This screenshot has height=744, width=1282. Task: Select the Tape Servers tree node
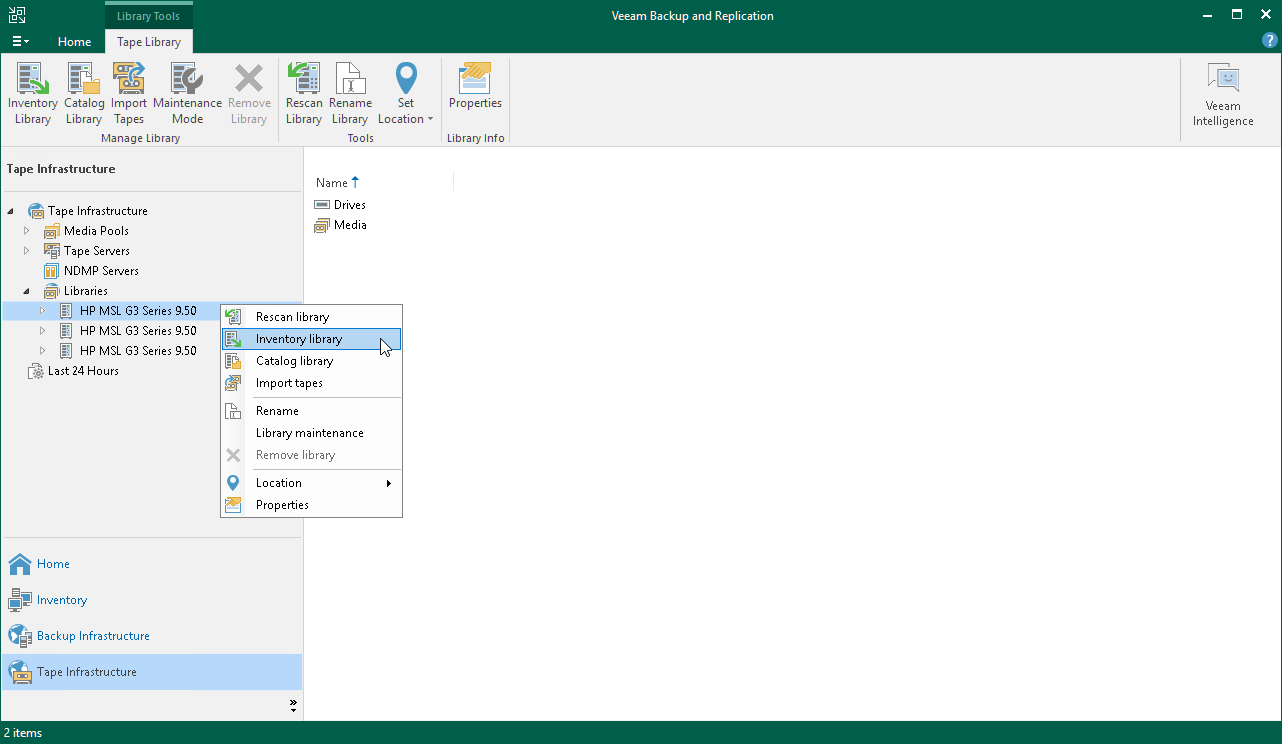[x=96, y=251]
